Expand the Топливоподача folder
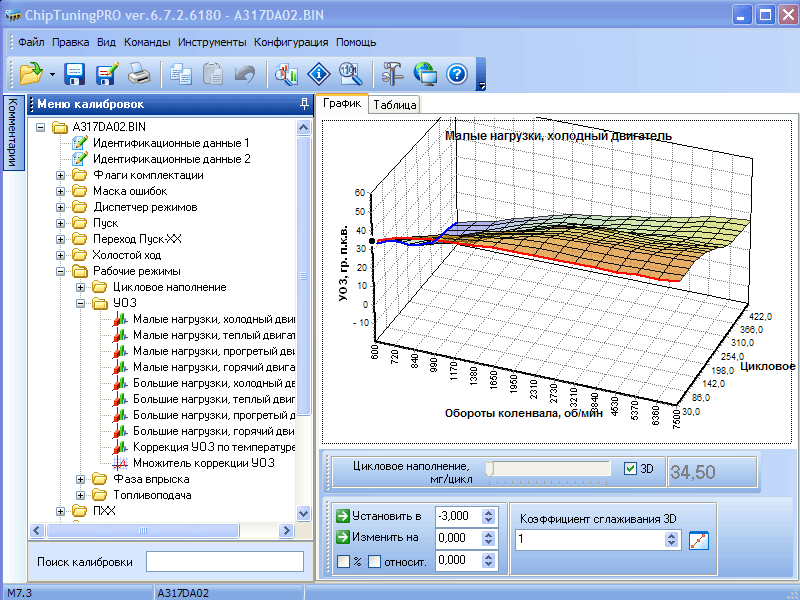800x600 pixels. click(x=79, y=495)
